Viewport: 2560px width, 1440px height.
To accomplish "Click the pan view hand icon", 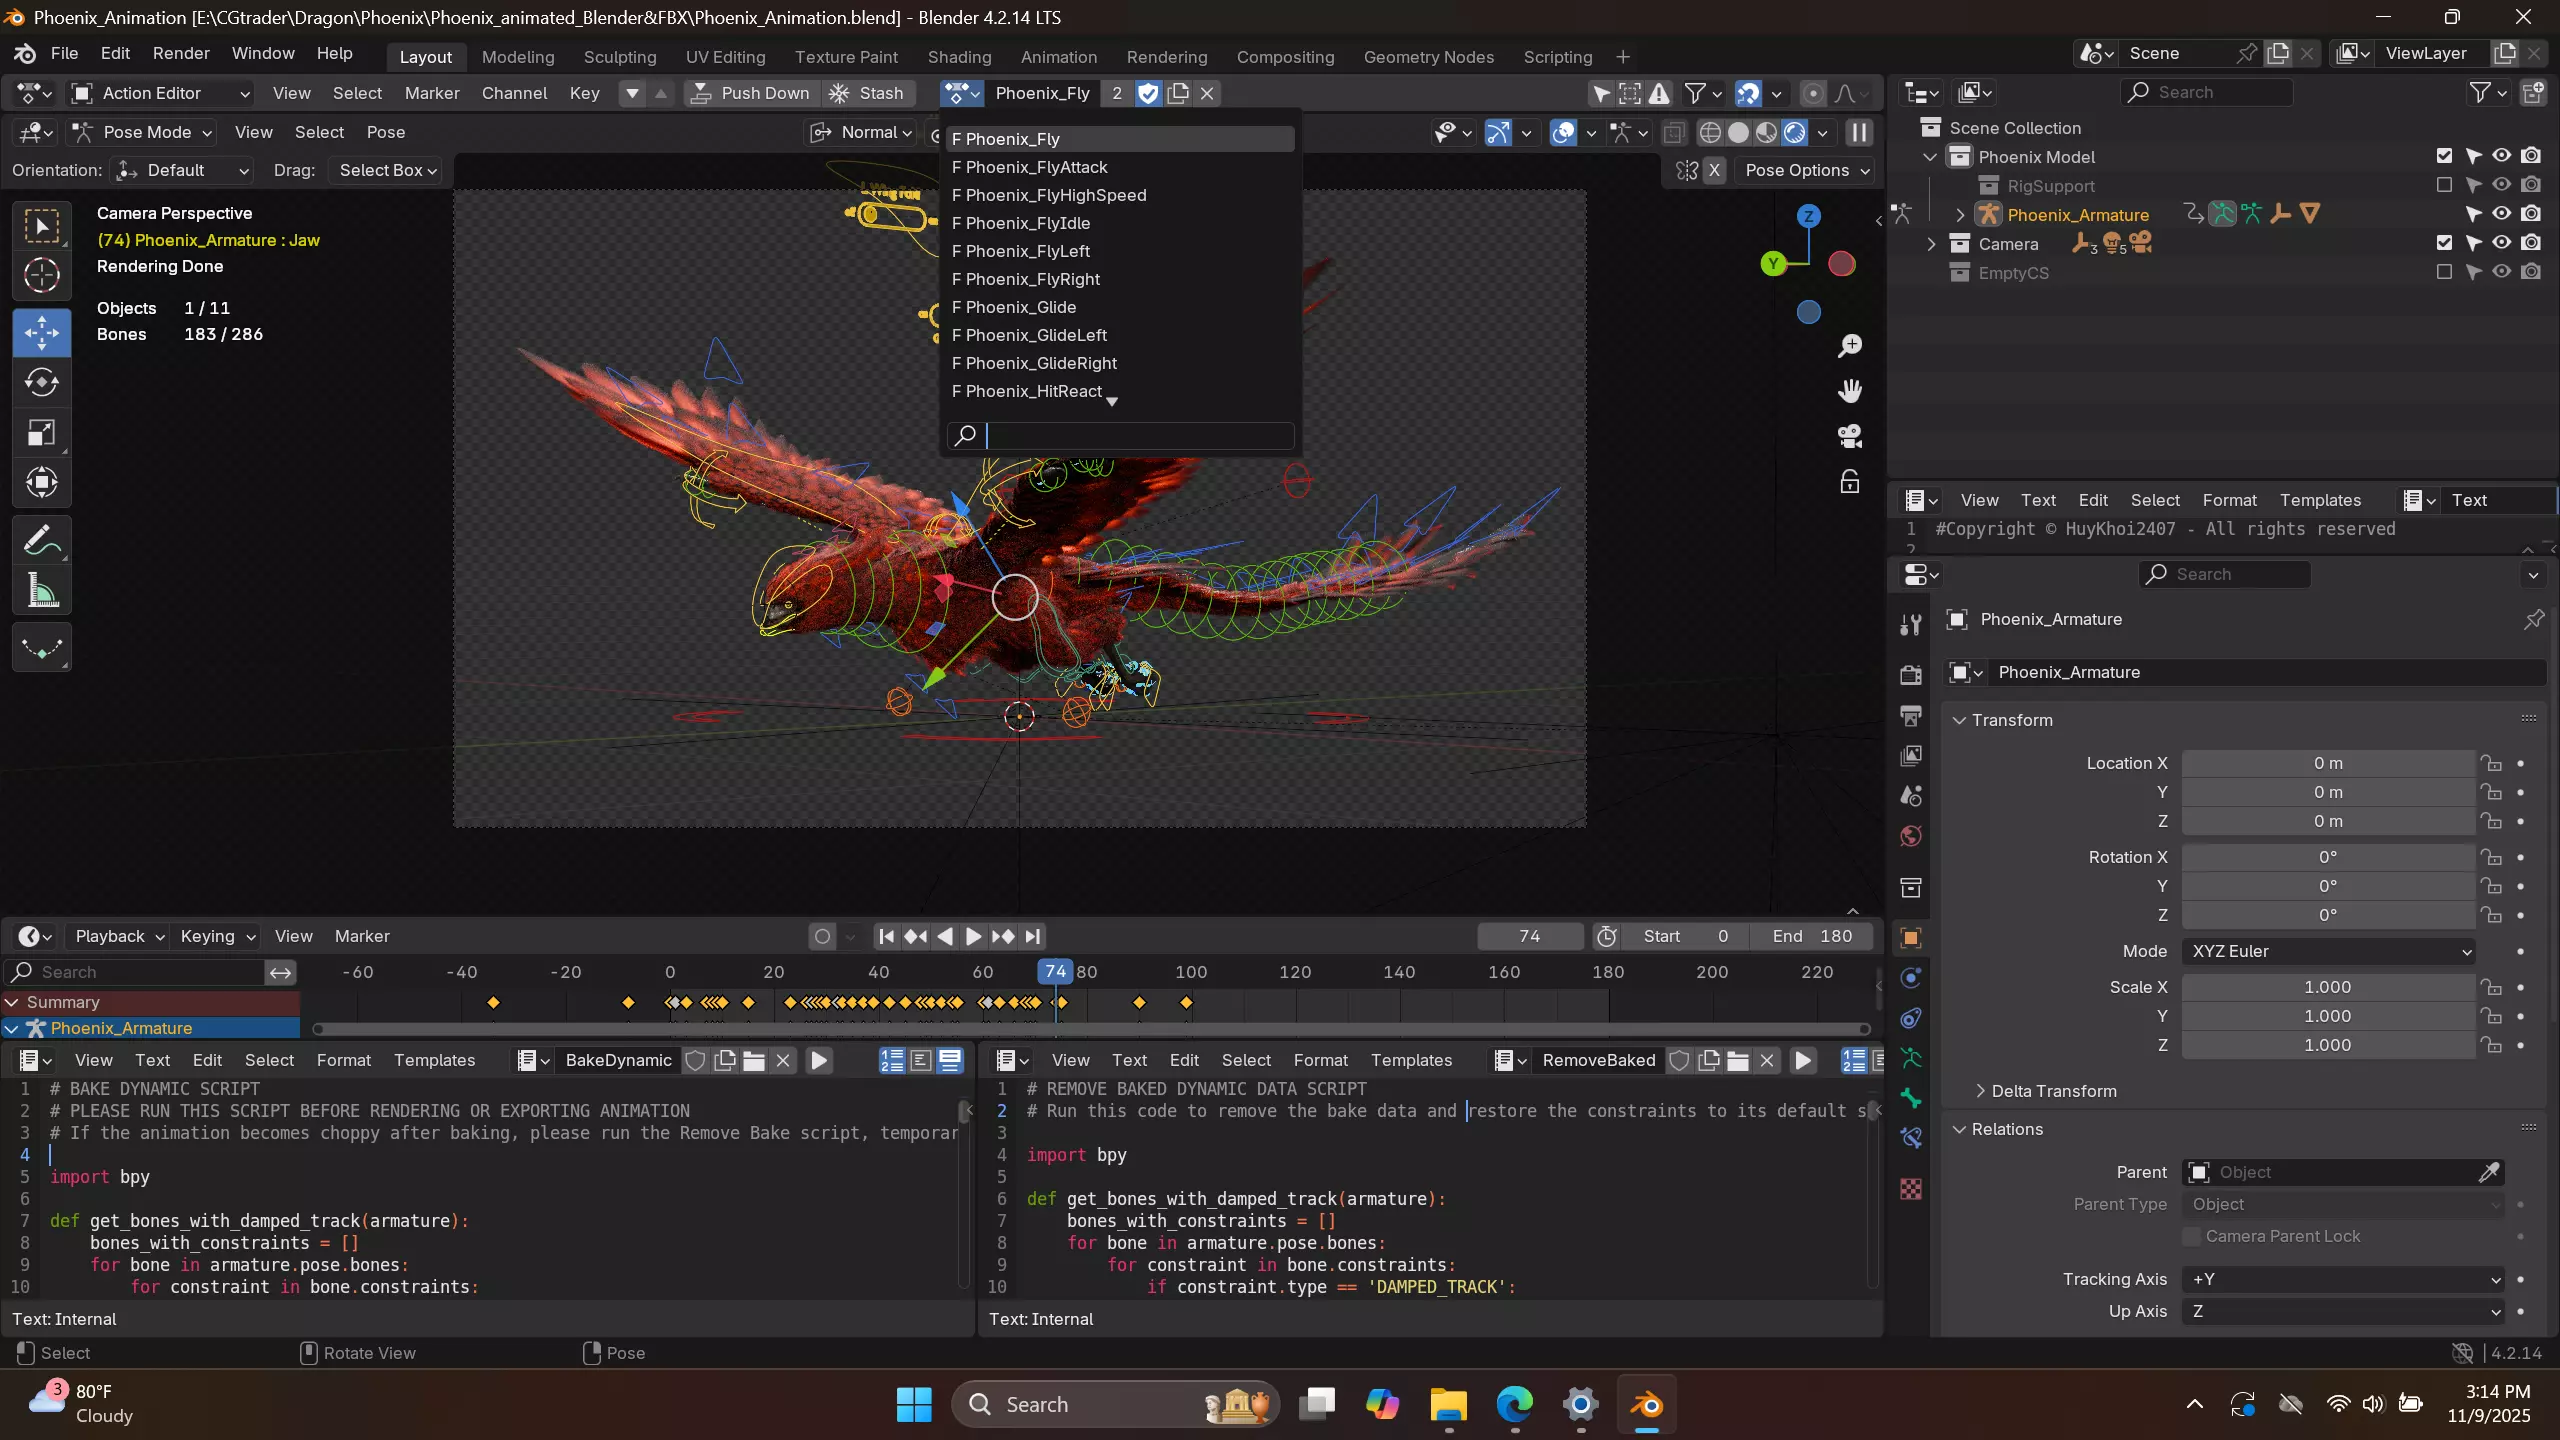I will [x=1850, y=391].
